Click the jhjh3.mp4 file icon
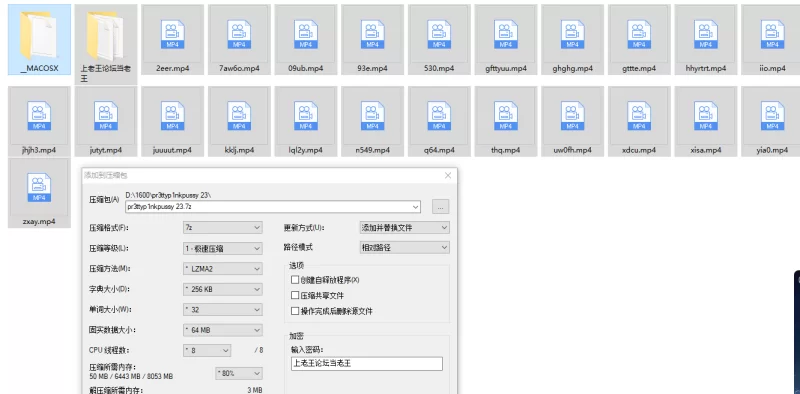 (39, 116)
